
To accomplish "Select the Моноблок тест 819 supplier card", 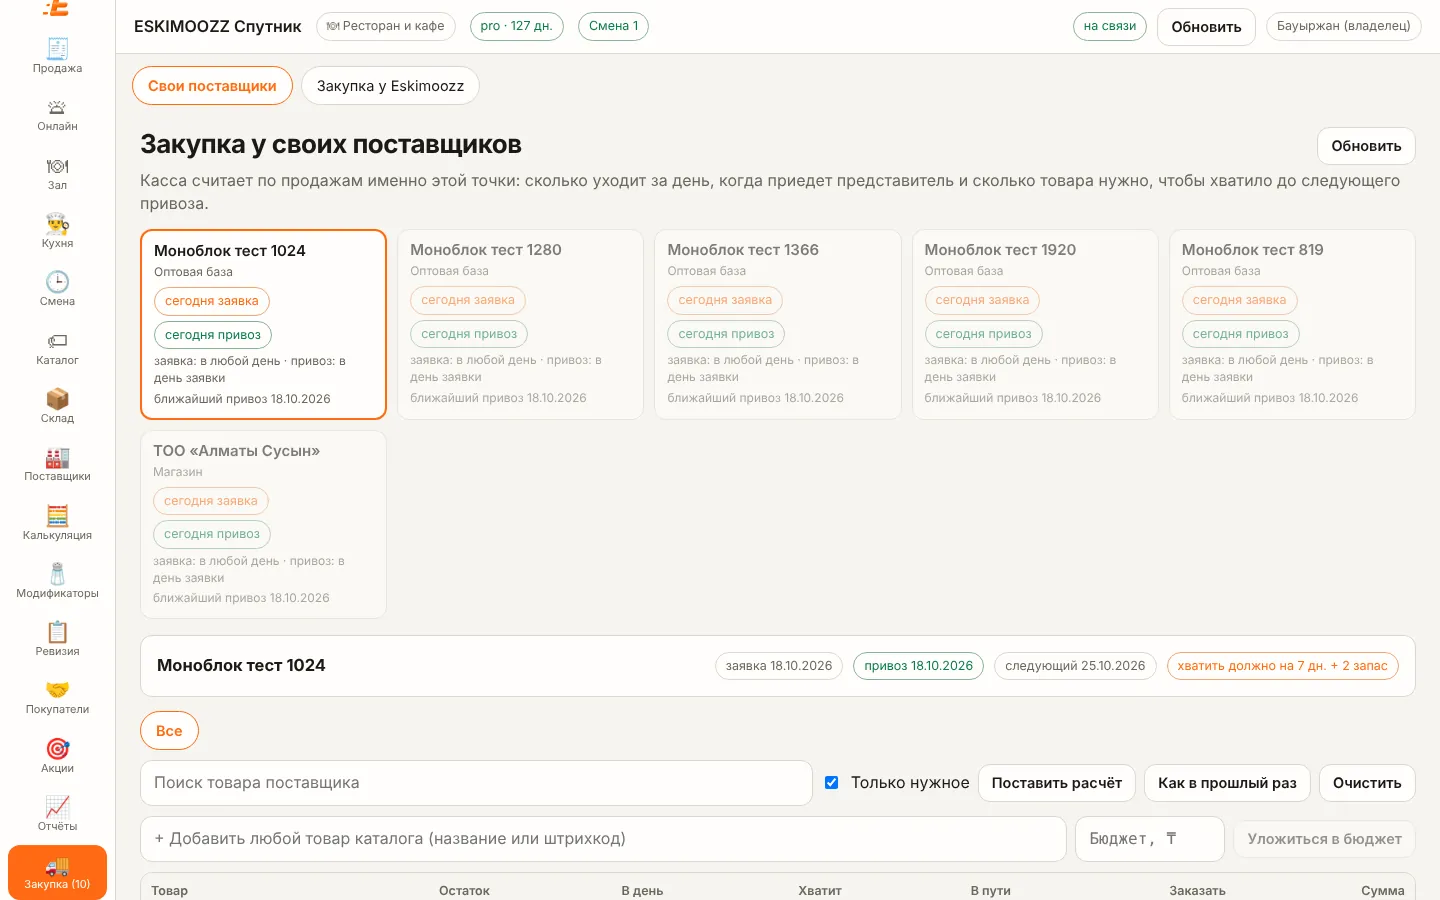I will click(x=1292, y=324).
